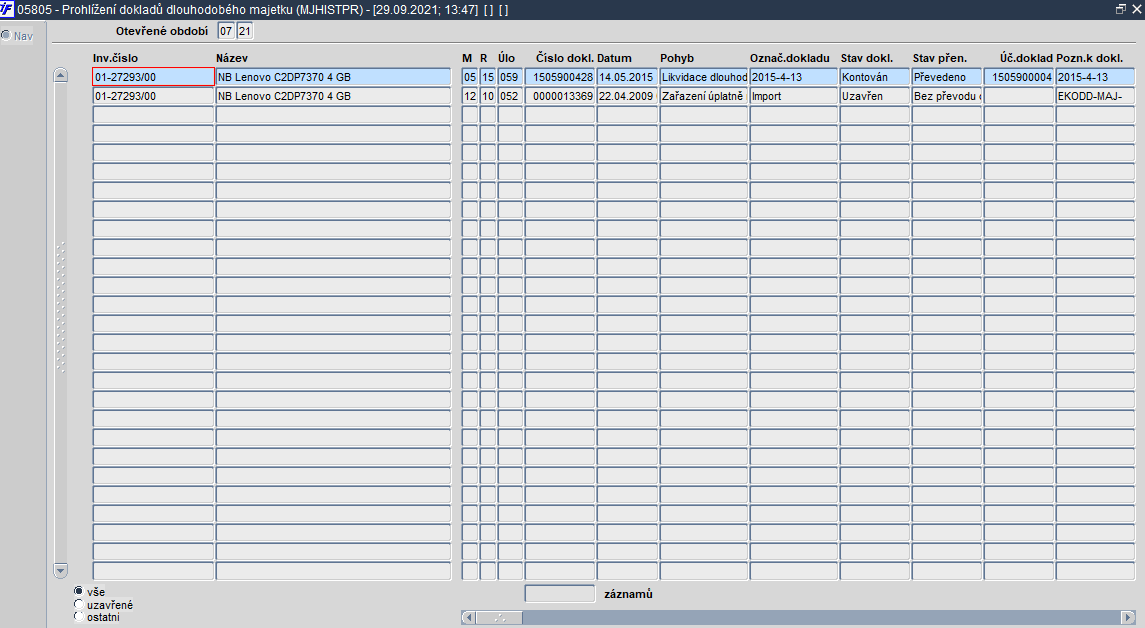Click the 'Převedeno' transfer status cell
Viewport: 1145px width, 628px height.
pos(946,77)
